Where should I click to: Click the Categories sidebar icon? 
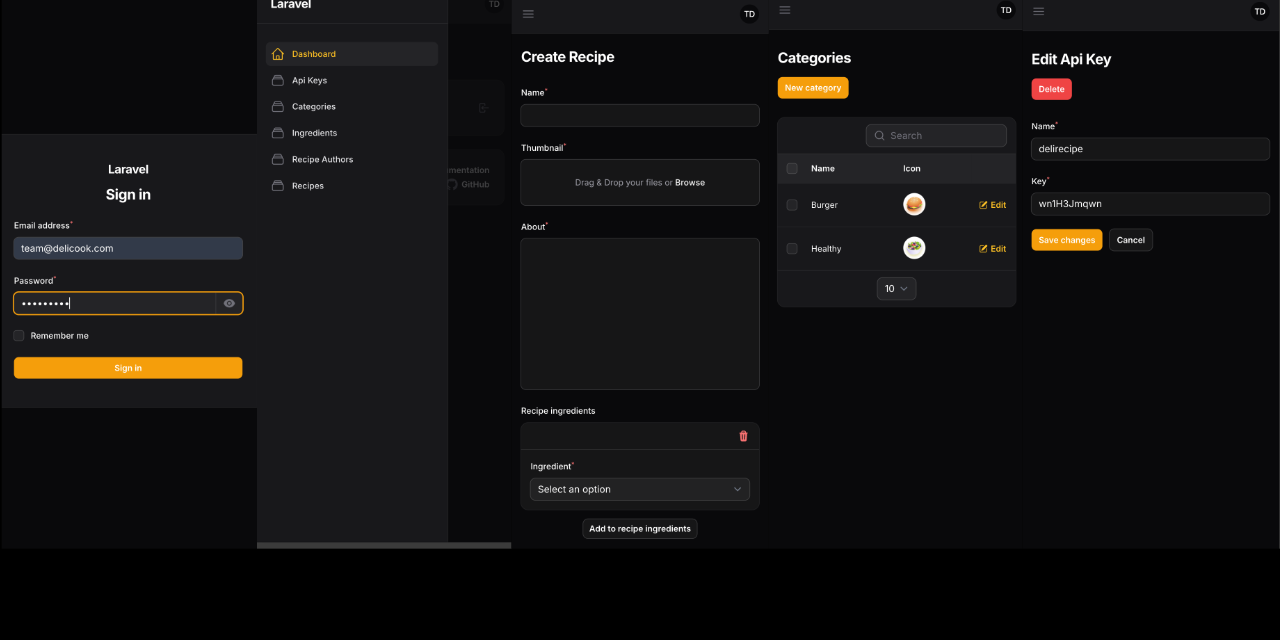(278, 106)
